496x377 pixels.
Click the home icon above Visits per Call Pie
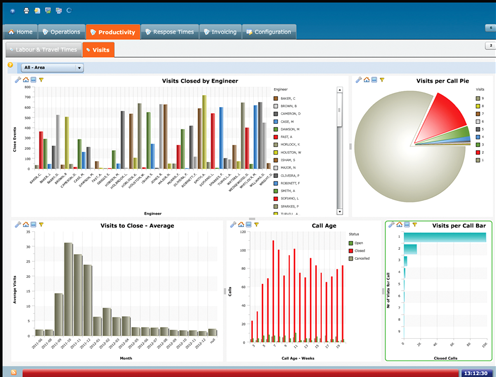click(367, 80)
